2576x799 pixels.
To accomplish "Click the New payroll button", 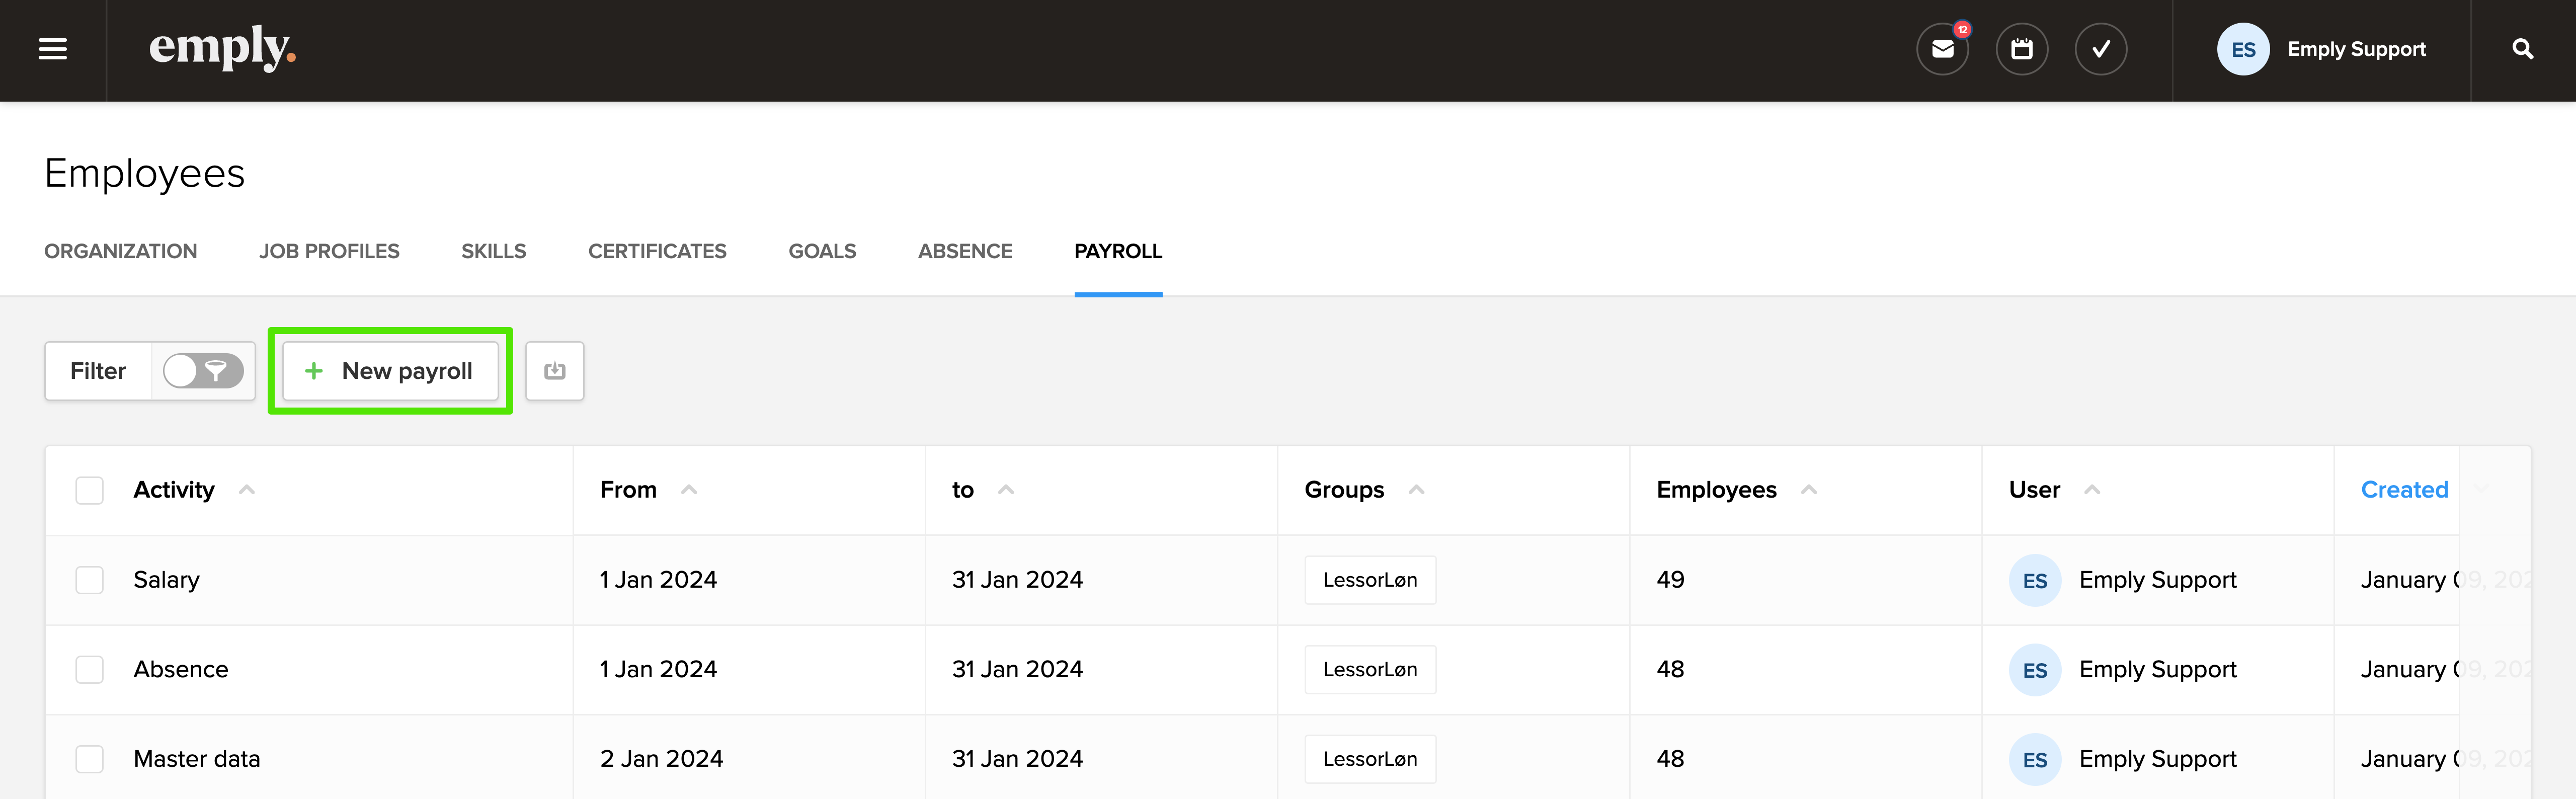I will [x=390, y=371].
